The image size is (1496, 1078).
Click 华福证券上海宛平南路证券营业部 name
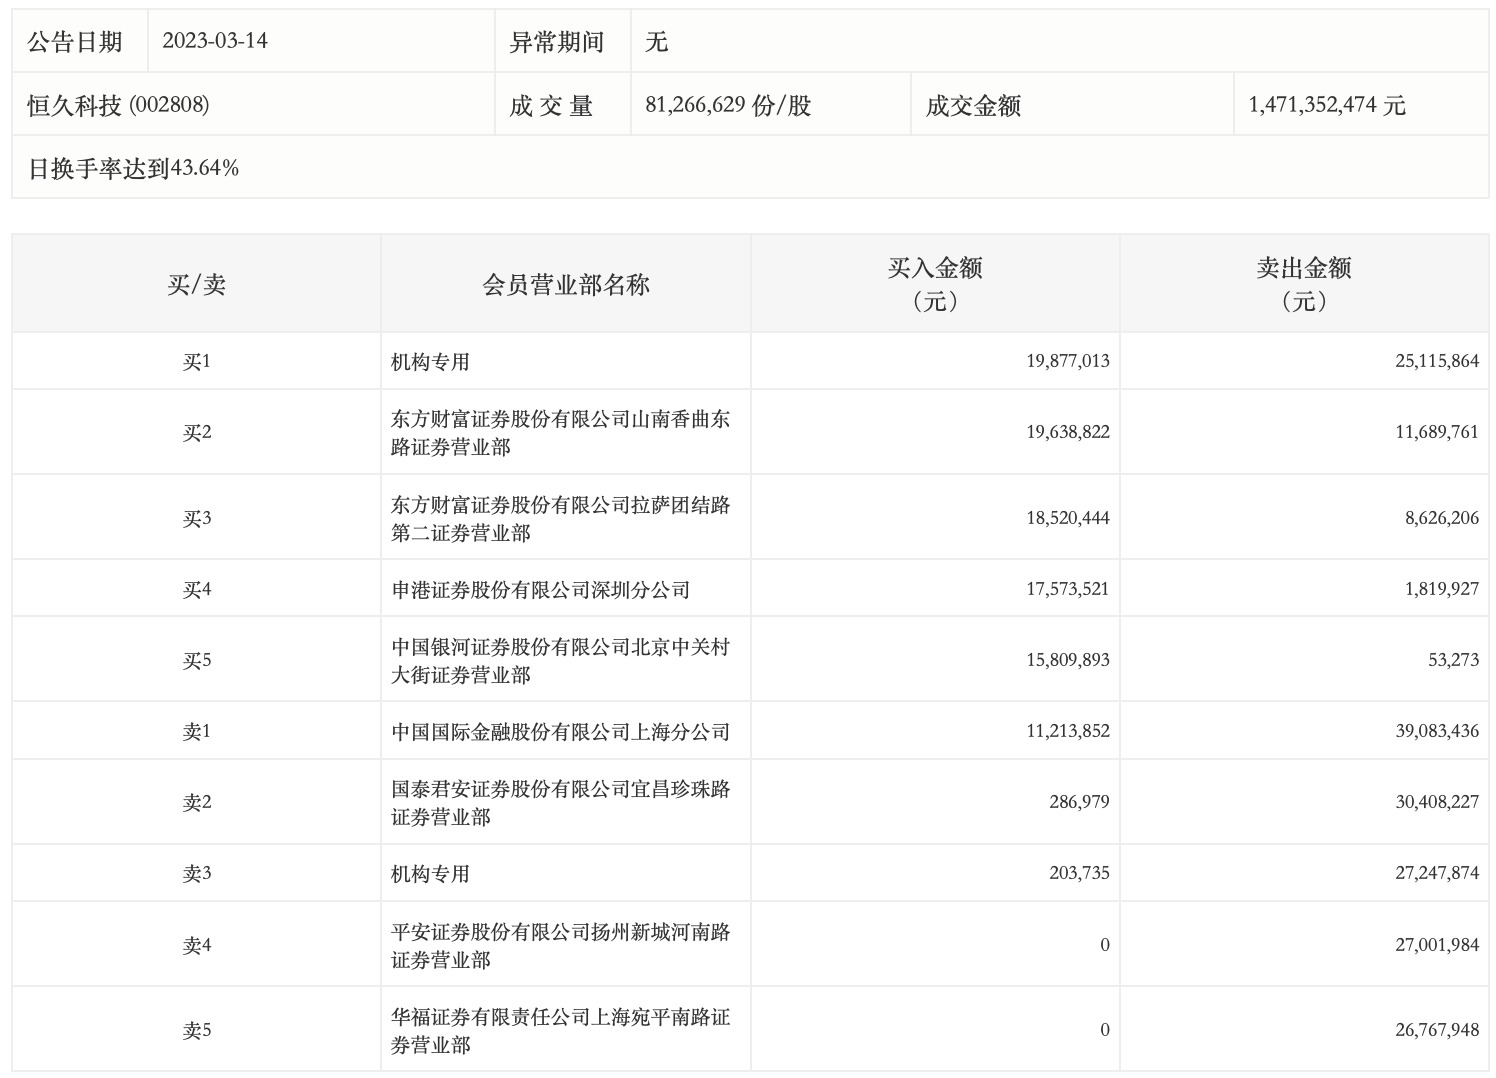561,1031
